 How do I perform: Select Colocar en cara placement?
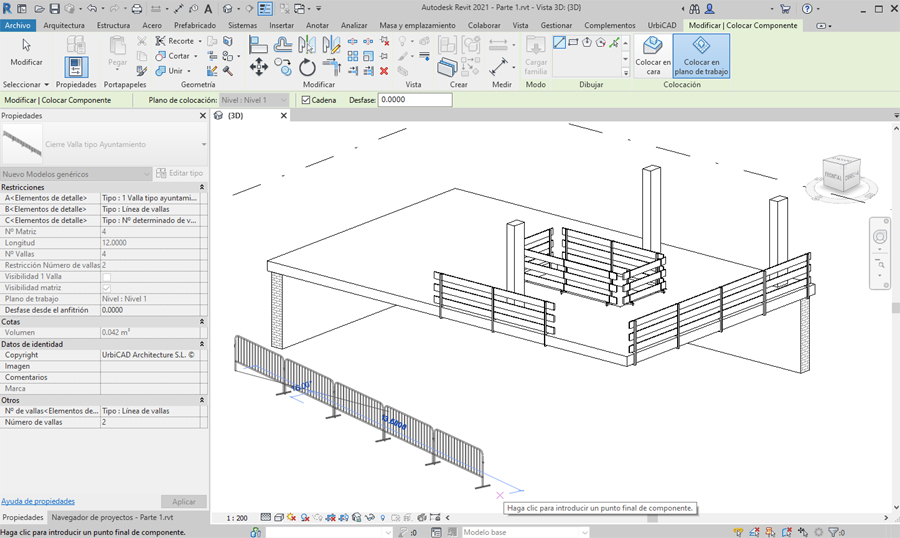(x=653, y=56)
